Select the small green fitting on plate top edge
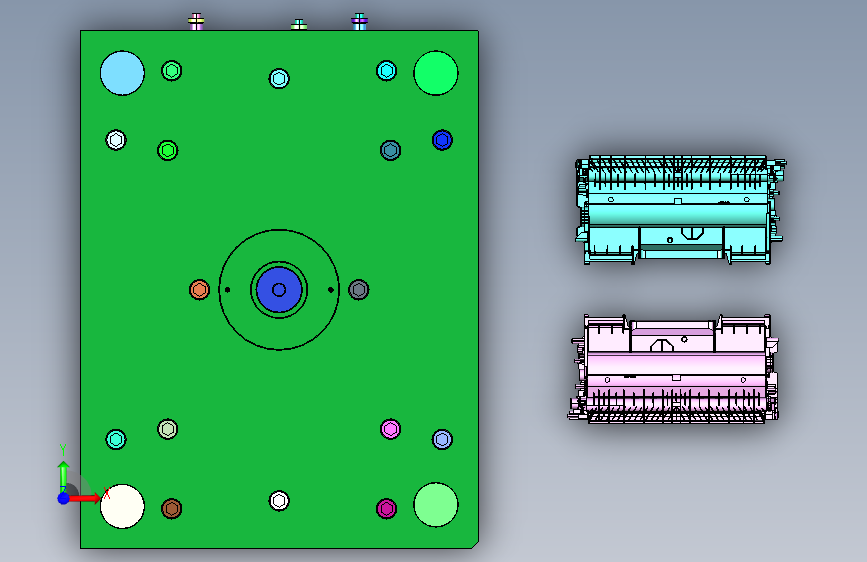 pyautogui.click(x=299, y=24)
